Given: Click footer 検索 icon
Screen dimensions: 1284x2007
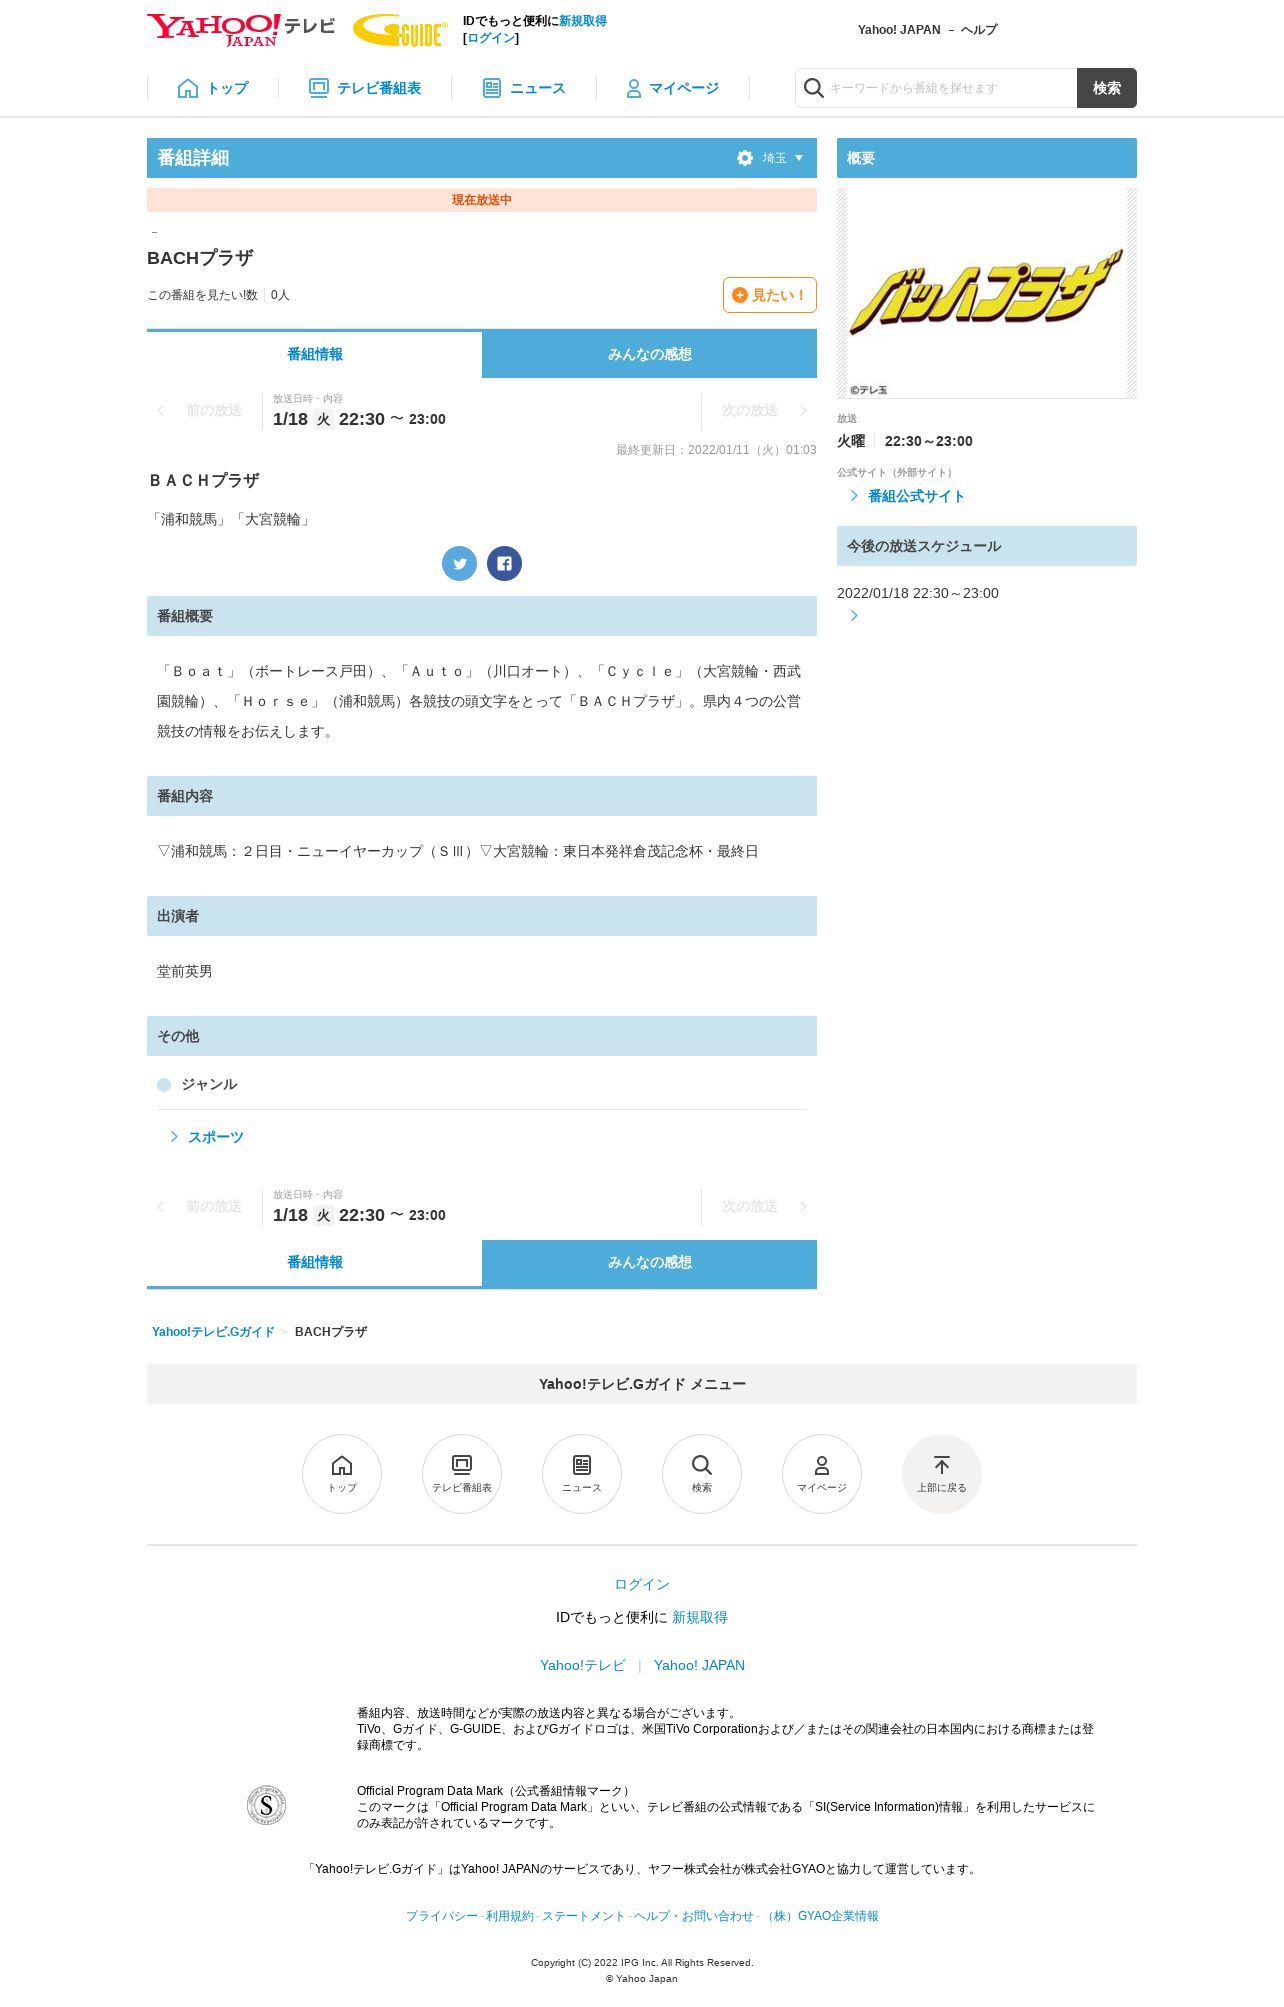Looking at the screenshot, I should 702,1474.
